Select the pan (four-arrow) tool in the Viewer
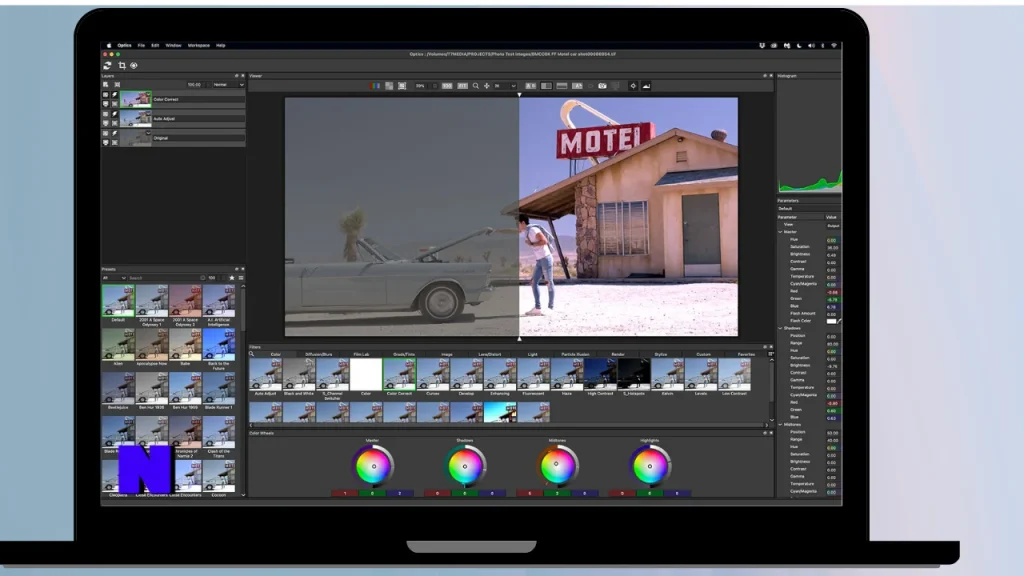Screen dimensions: 1024x576 [487, 86]
